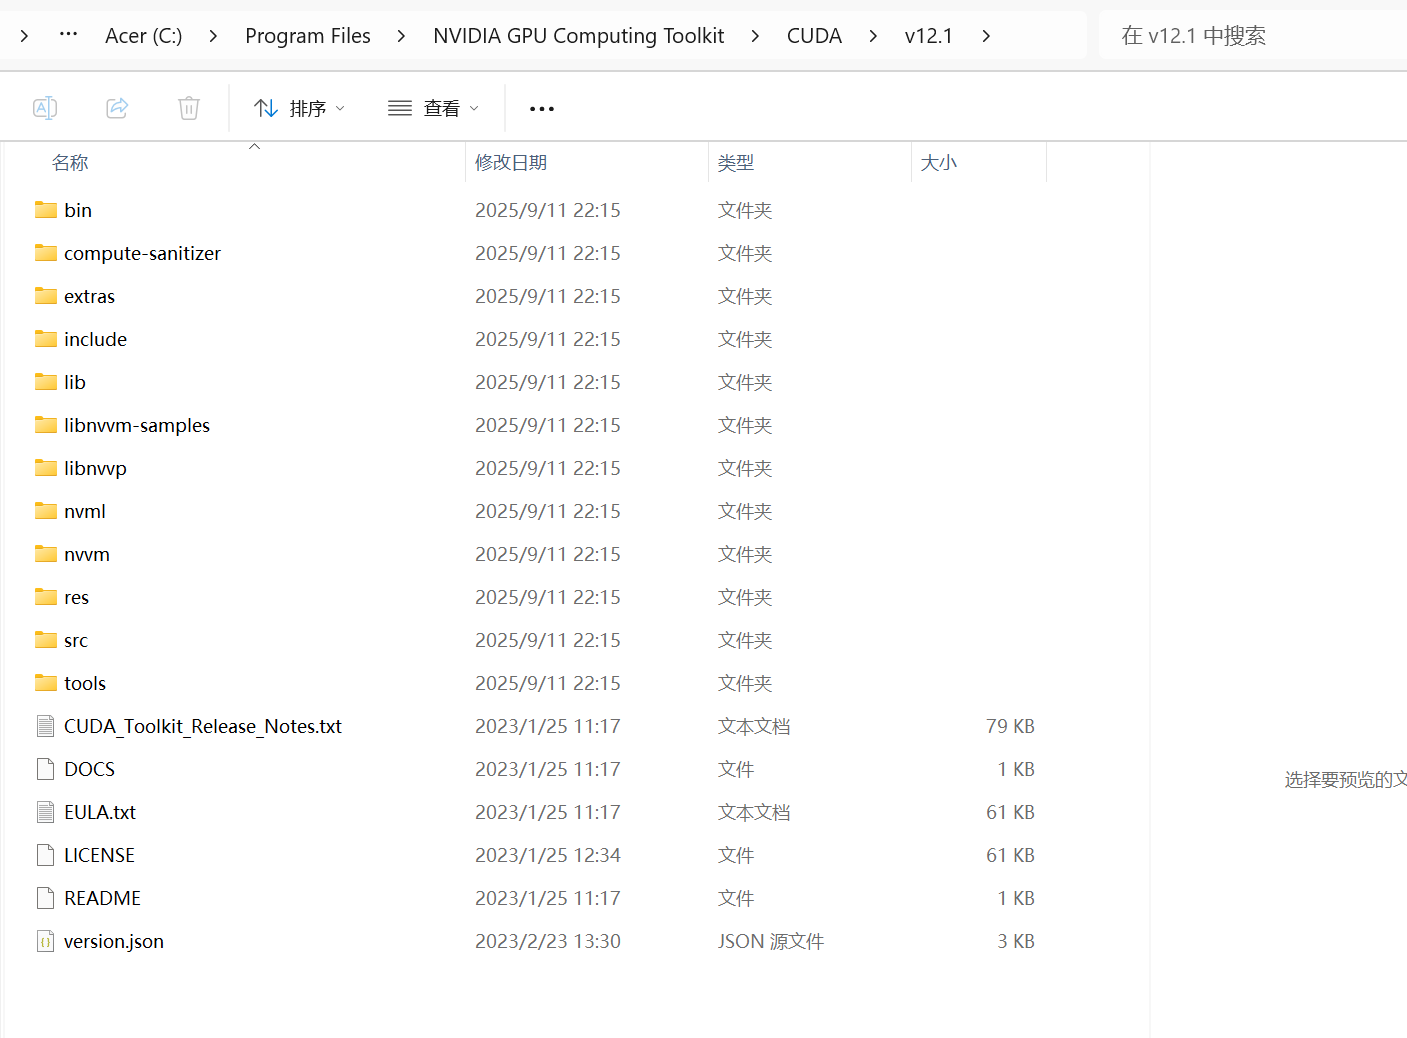Click the Rename toolbar icon
The image size is (1407, 1038).
pyautogui.click(x=45, y=108)
